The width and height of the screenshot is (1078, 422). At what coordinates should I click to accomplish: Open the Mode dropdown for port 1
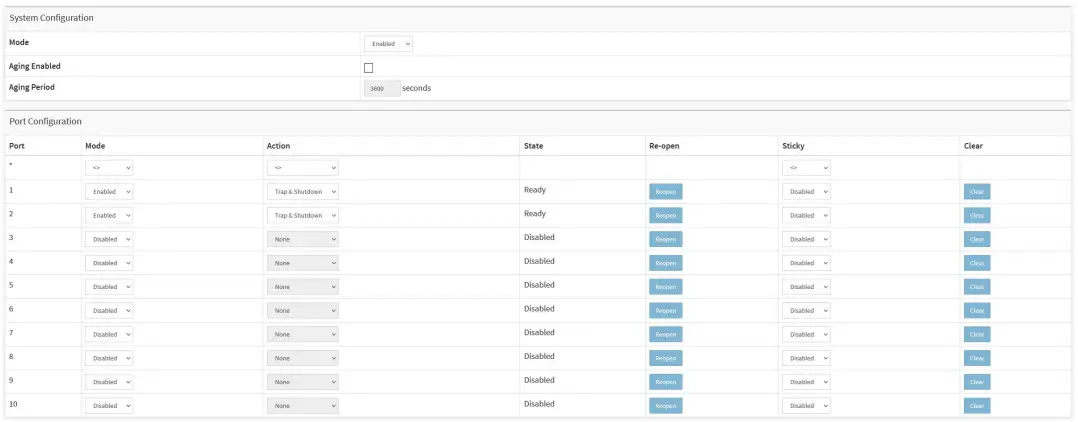tap(109, 191)
